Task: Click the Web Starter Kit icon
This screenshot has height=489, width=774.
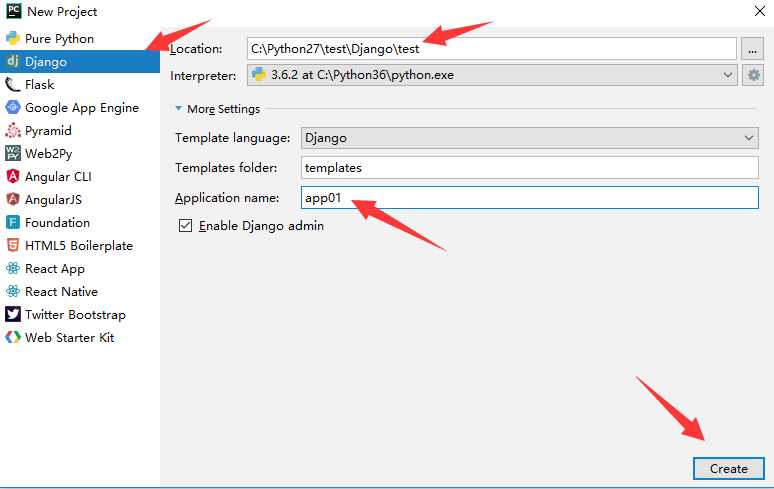Action: pyautogui.click(x=13, y=337)
